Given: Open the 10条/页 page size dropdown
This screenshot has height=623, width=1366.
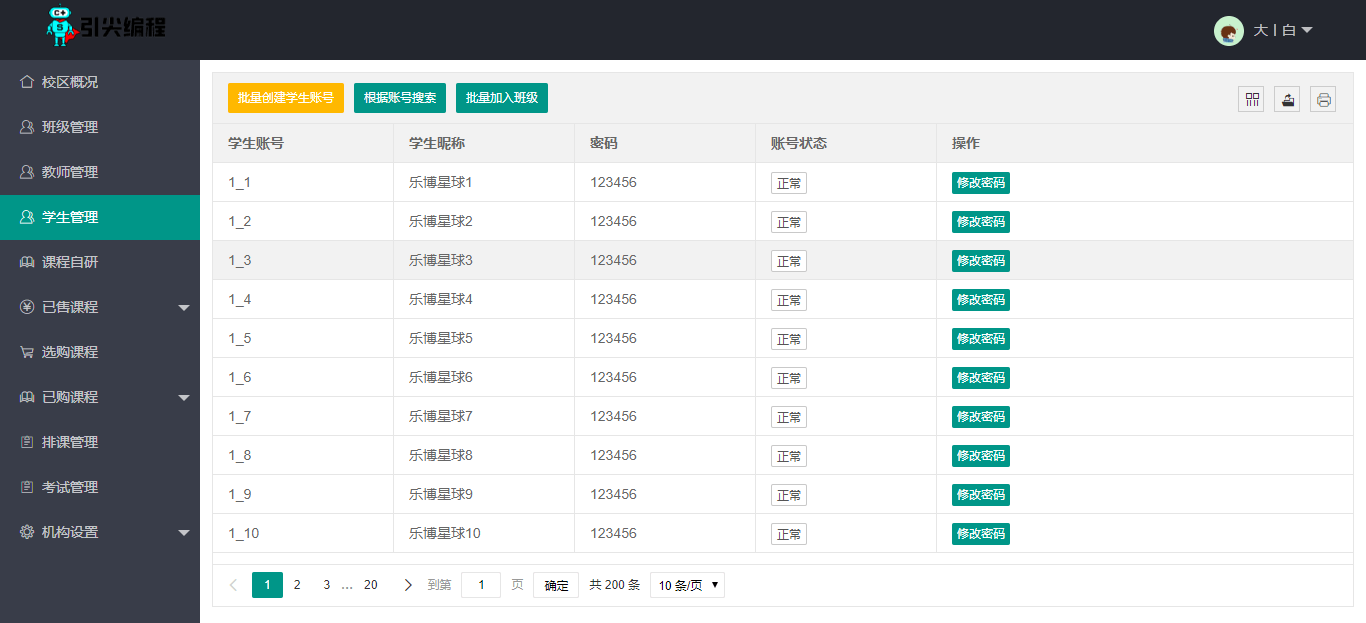Looking at the screenshot, I should (687, 586).
